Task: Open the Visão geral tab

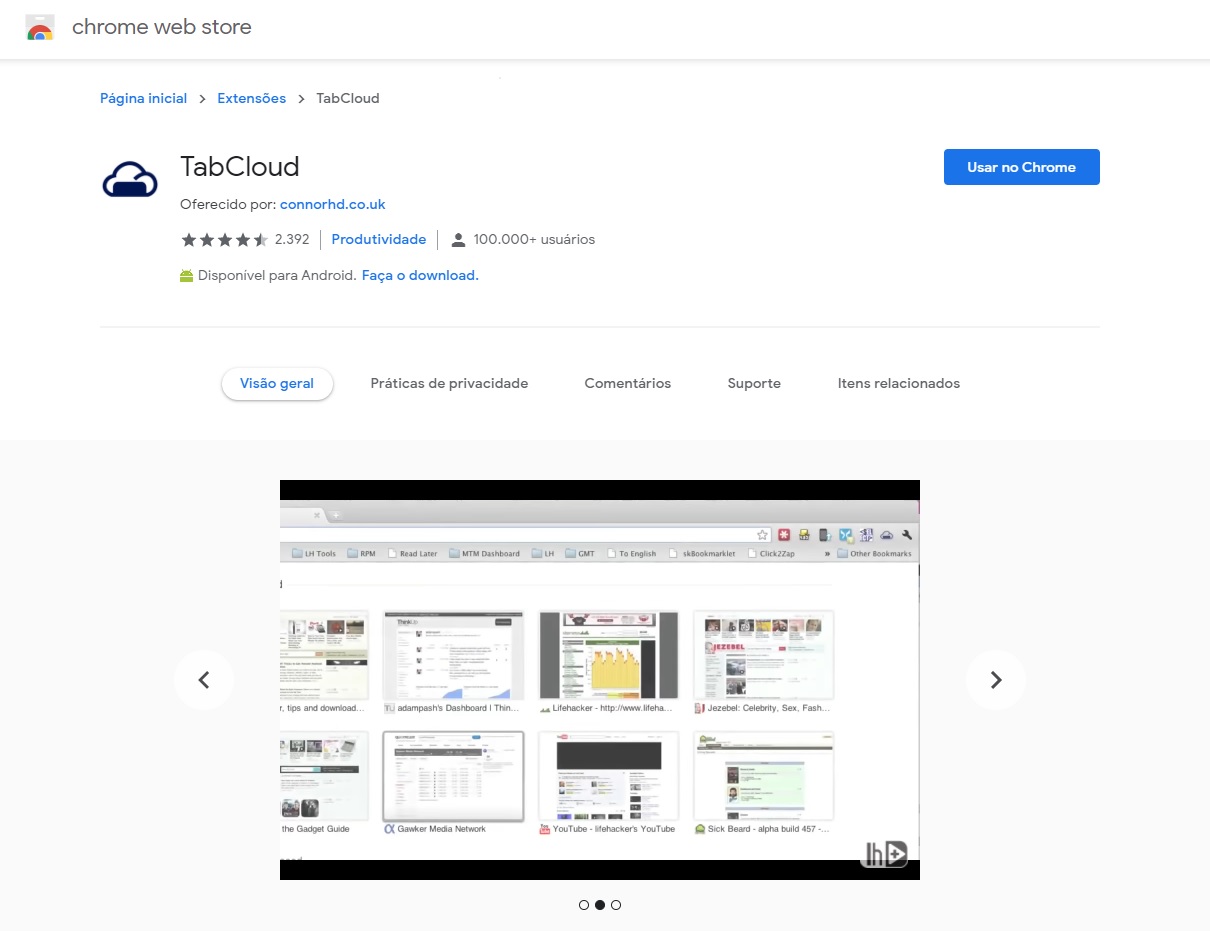Action: (x=277, y=383)
